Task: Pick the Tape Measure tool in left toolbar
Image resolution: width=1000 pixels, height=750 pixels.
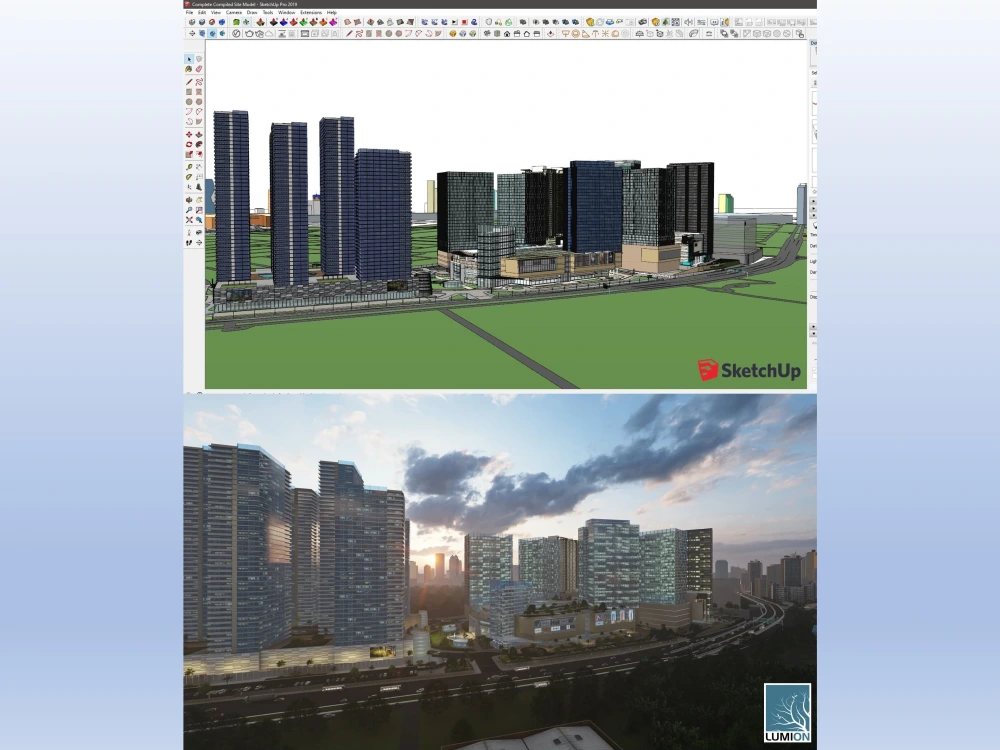Action: [189, 166]
